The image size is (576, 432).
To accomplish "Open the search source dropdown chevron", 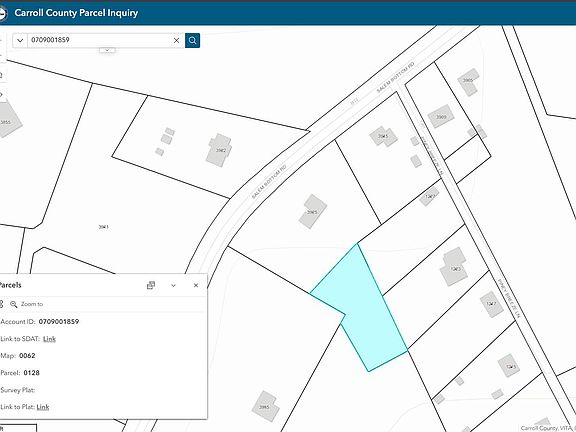I will pos(20,40).
